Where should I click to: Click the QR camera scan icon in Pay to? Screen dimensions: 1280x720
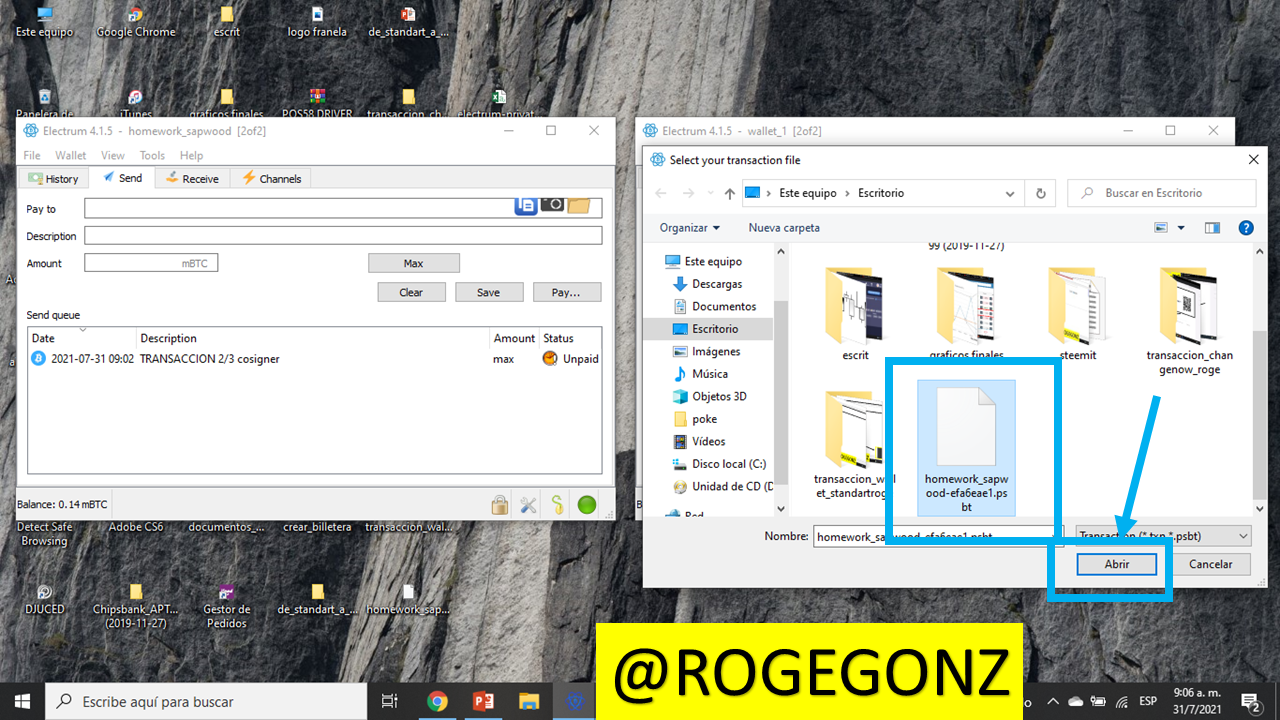pos(553,204)
